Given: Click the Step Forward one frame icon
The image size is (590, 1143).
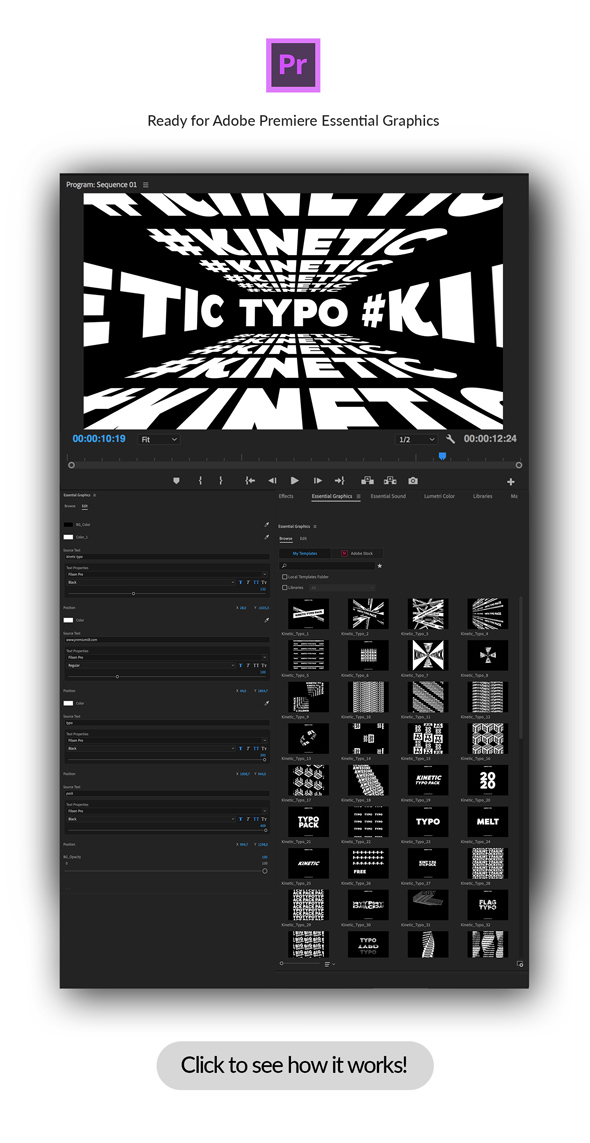Looking at the screenshot, I should (x=317, y=480).
